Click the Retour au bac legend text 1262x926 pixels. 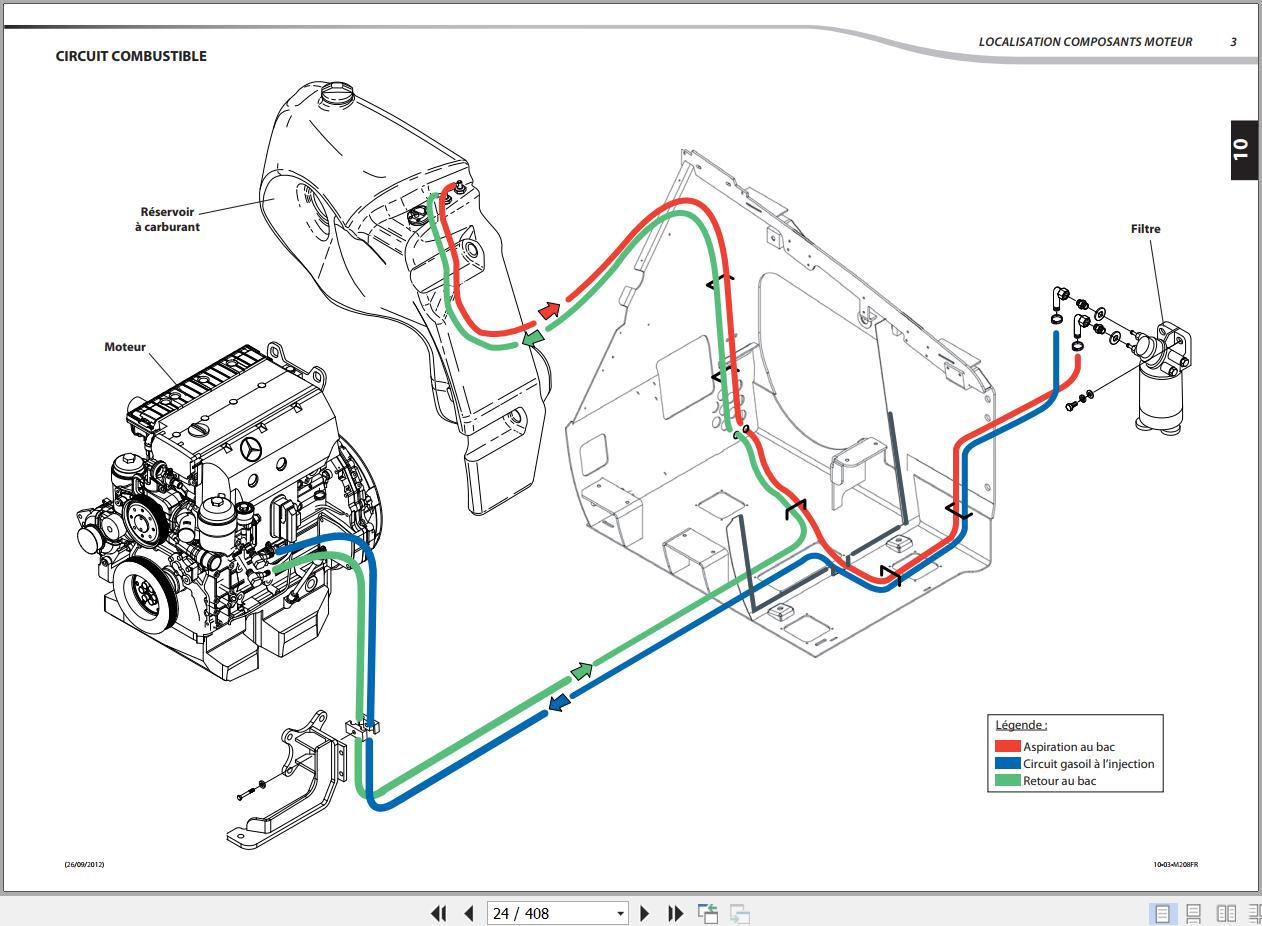point(1059,781)
